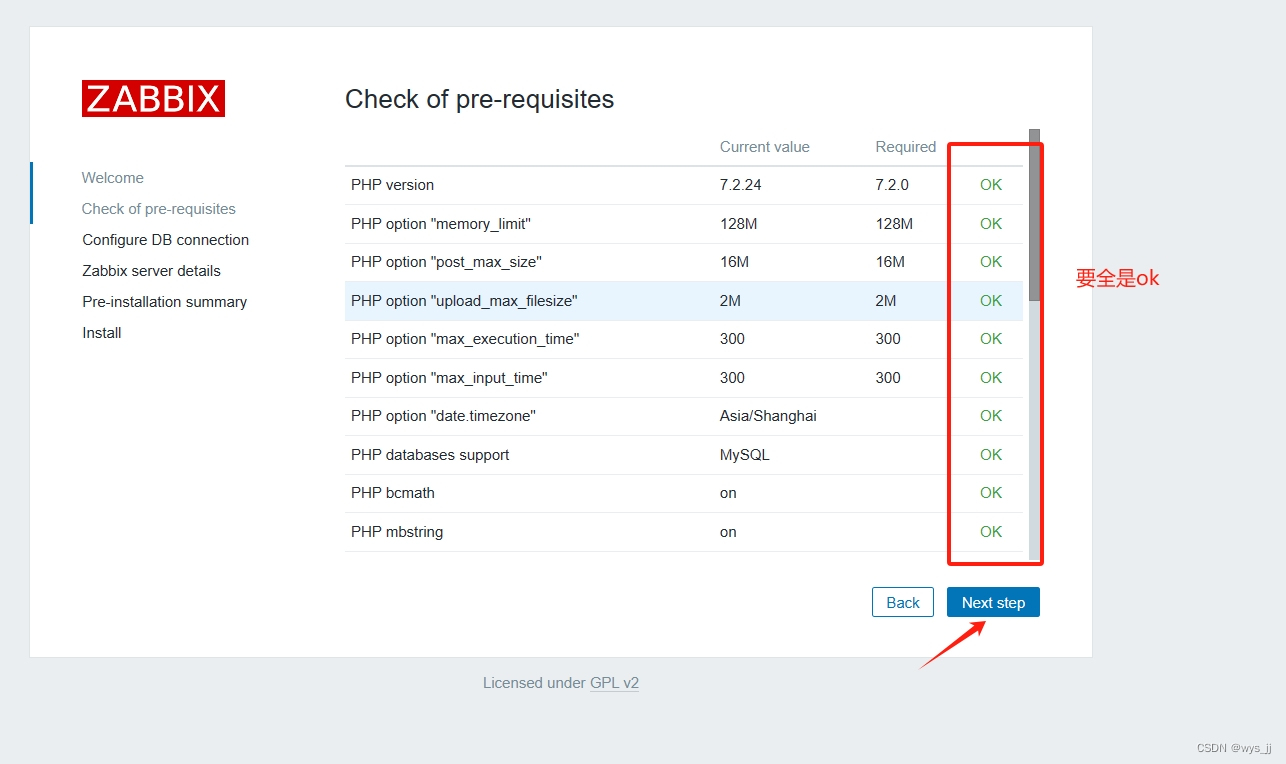Select Configure DB connection sidebar step

pos(166,240)
